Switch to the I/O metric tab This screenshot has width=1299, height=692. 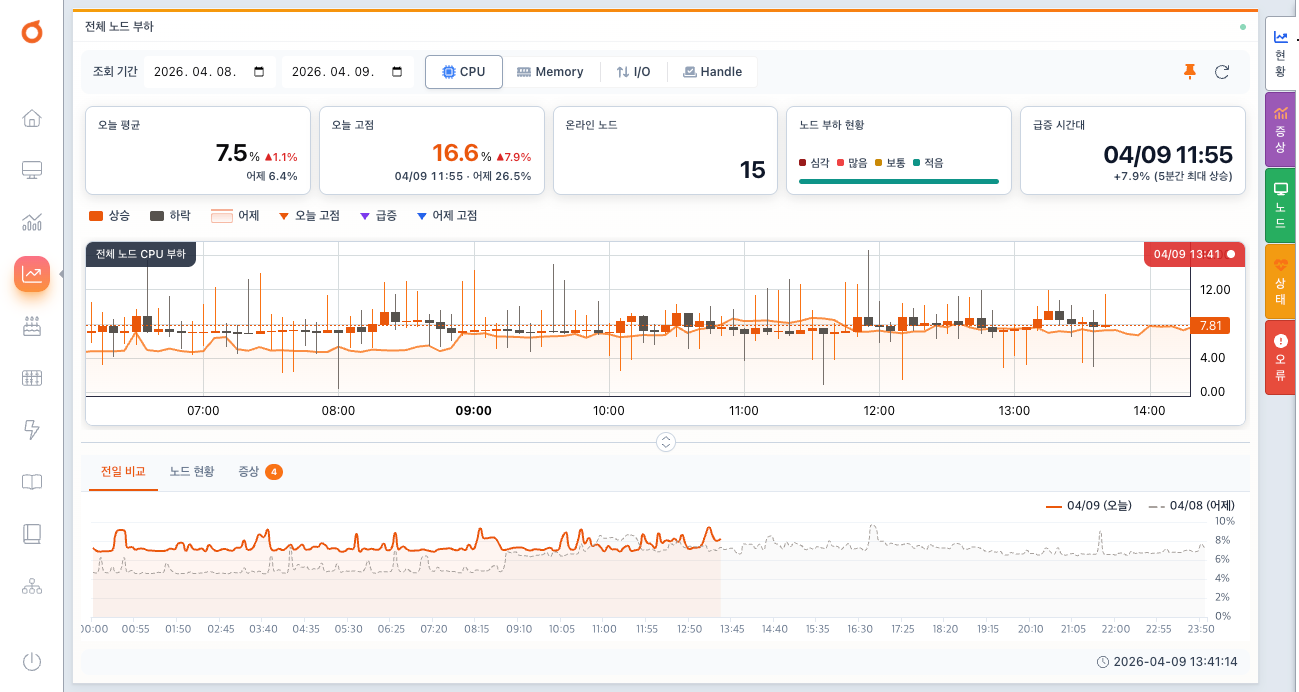click(633, 72)
